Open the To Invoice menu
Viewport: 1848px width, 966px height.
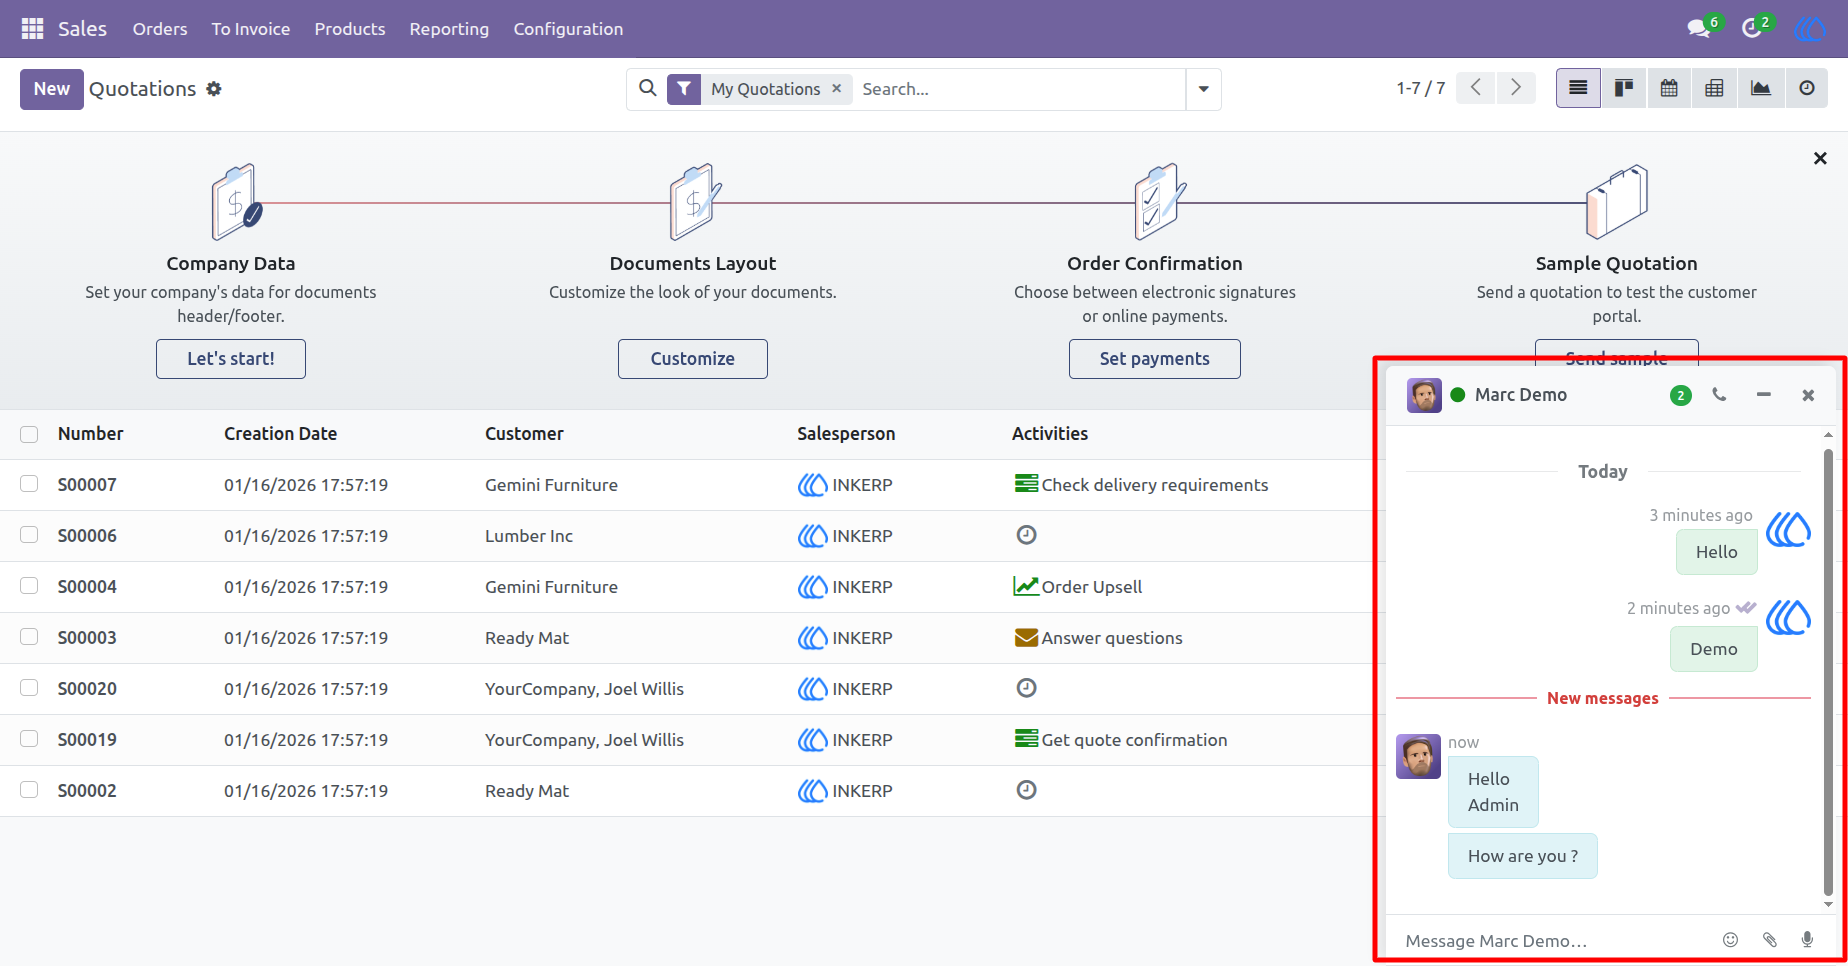tap(251, 29)
